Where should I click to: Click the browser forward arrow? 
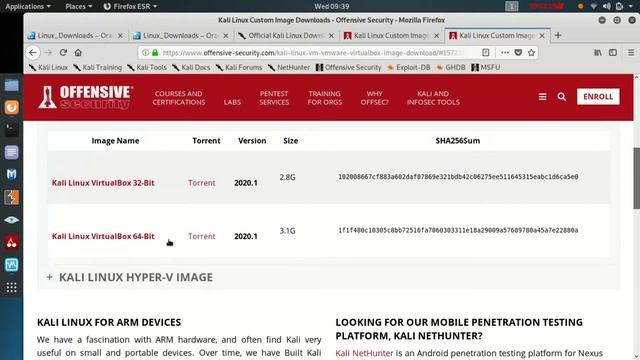click(x=48, y=53)
